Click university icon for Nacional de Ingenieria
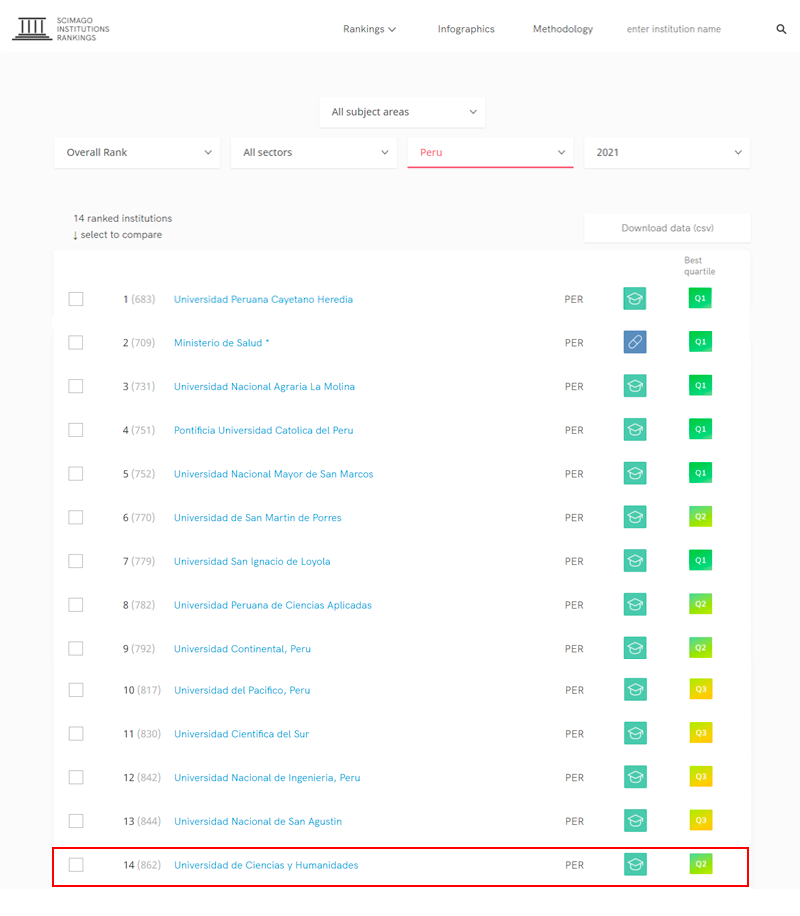800x916 pixels. pos(635,778)
